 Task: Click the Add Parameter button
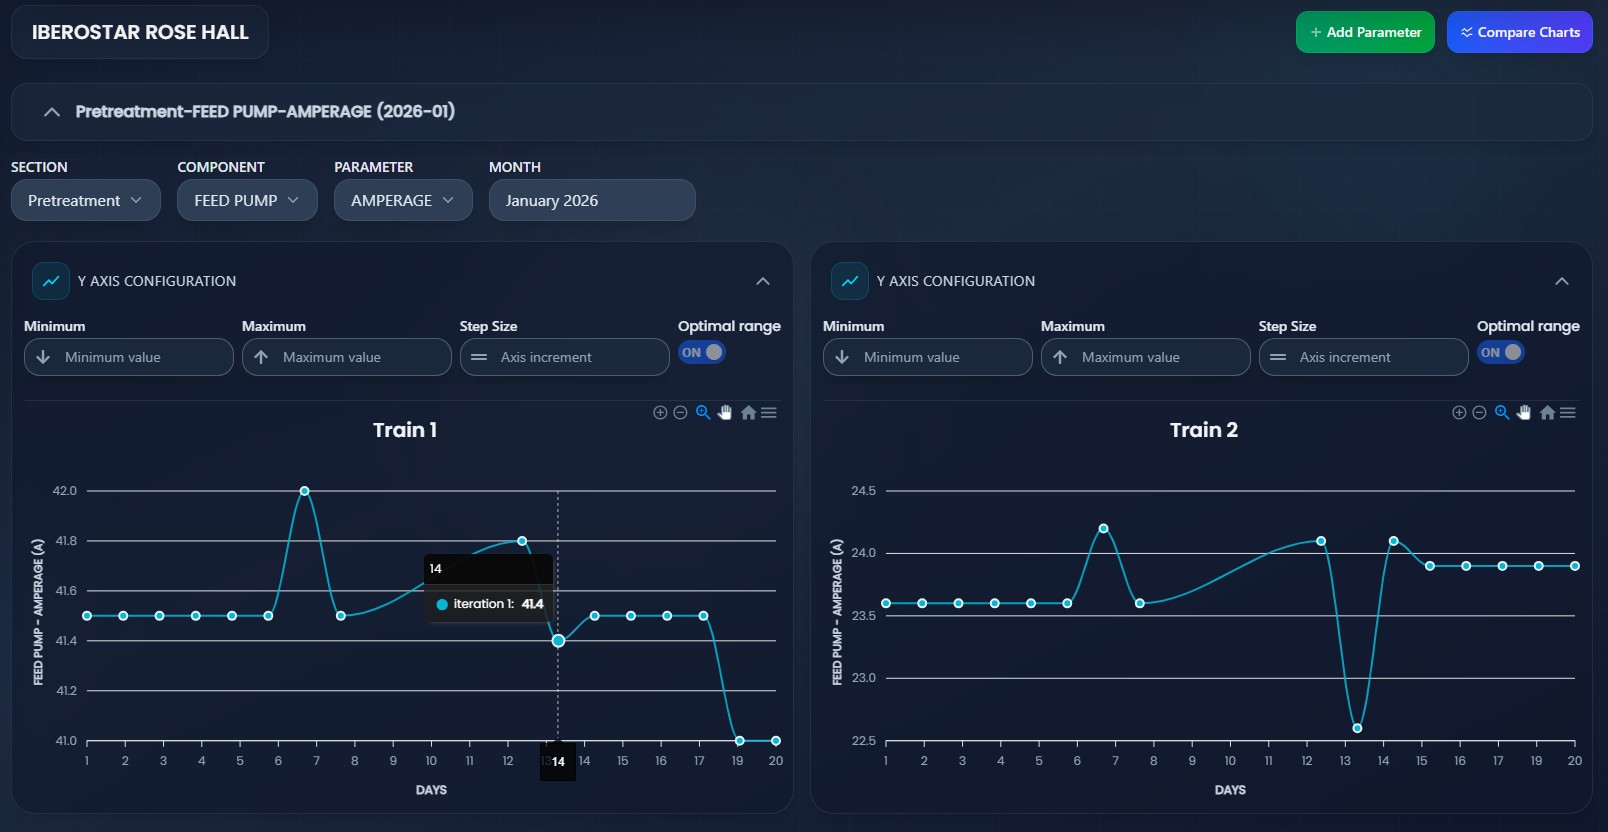[1365, 32]
